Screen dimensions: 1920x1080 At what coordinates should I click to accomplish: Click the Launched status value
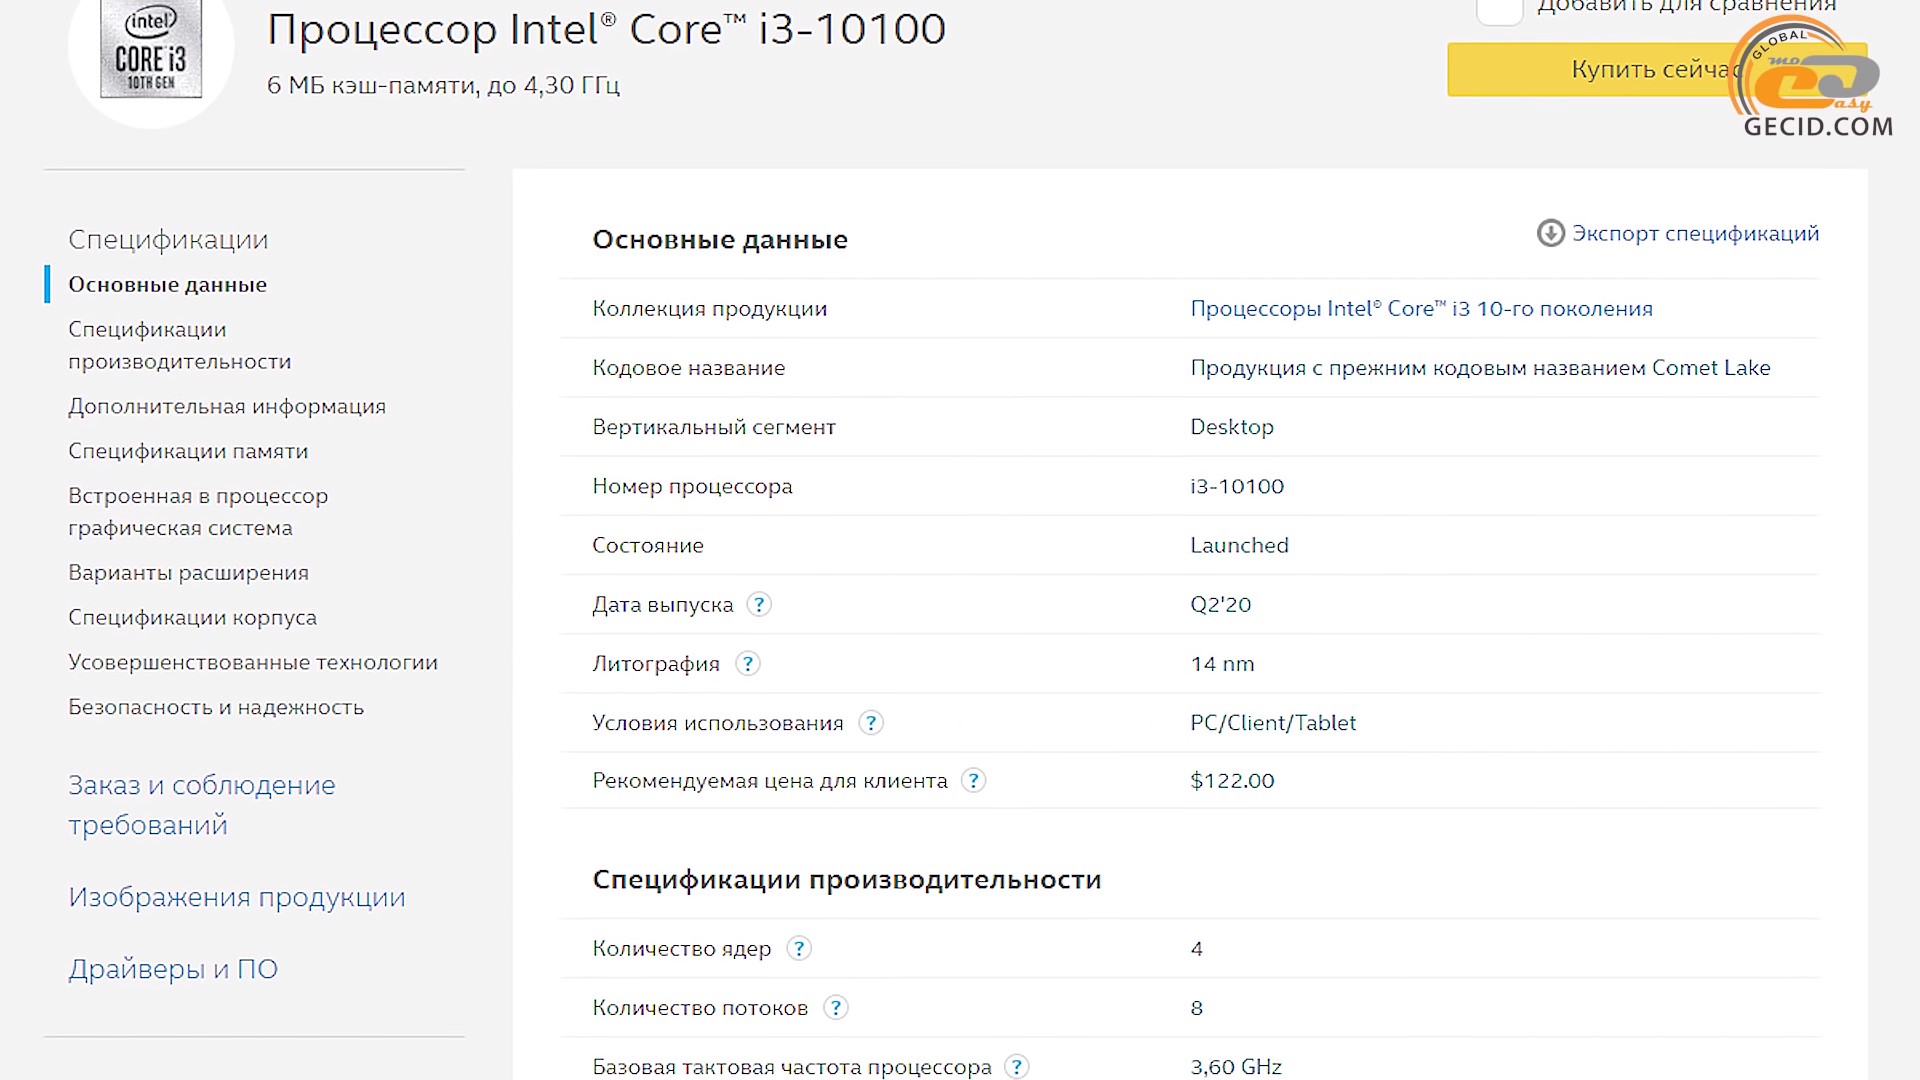point(1239,545)
